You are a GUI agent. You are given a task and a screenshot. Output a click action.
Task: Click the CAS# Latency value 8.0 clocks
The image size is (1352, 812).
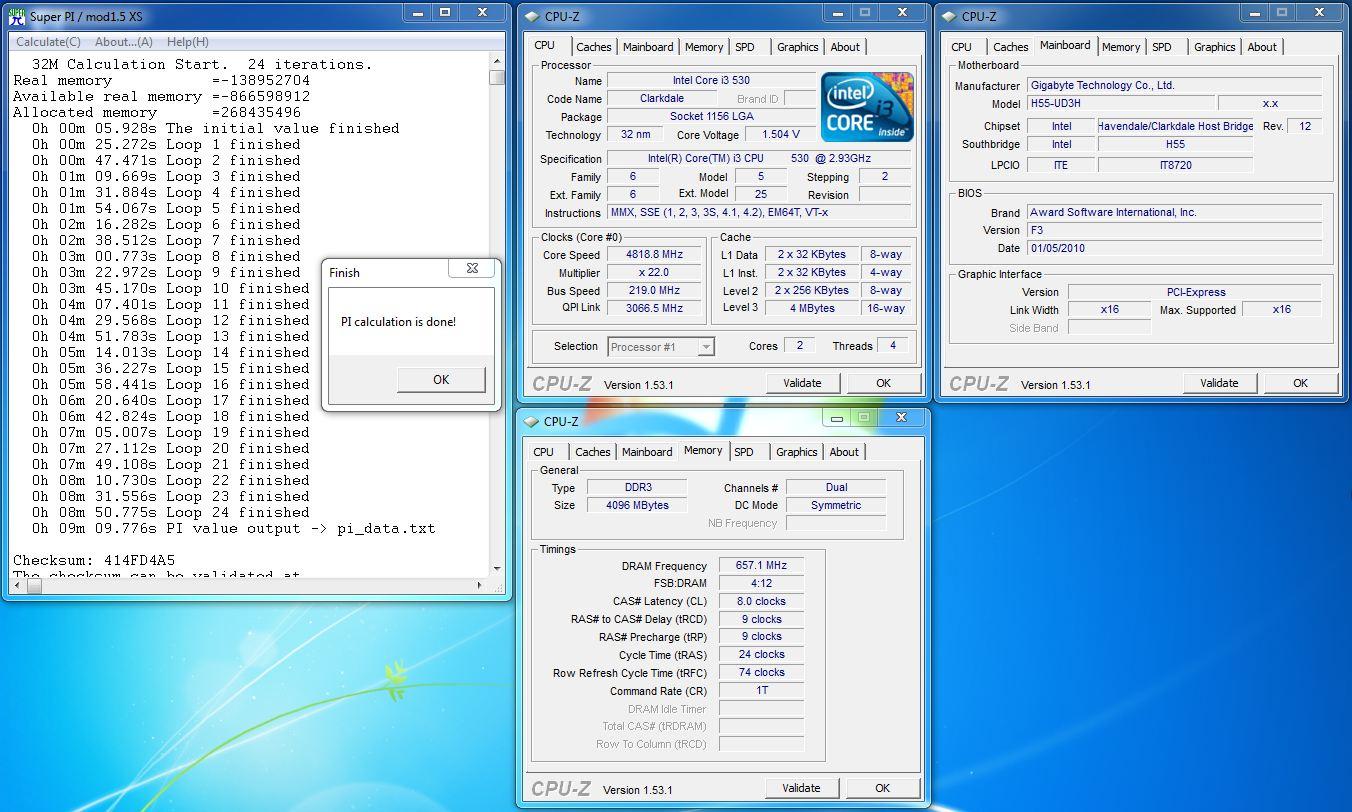pyautogui.click(x=761, y=602)
